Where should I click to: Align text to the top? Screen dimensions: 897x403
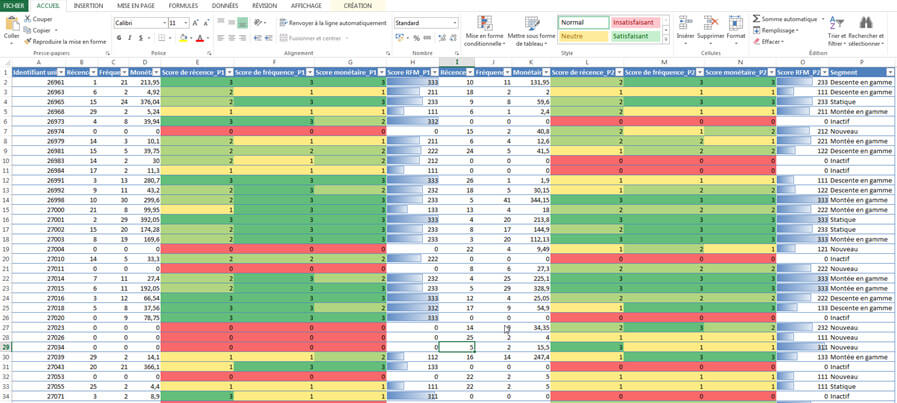tap(221, 23)
